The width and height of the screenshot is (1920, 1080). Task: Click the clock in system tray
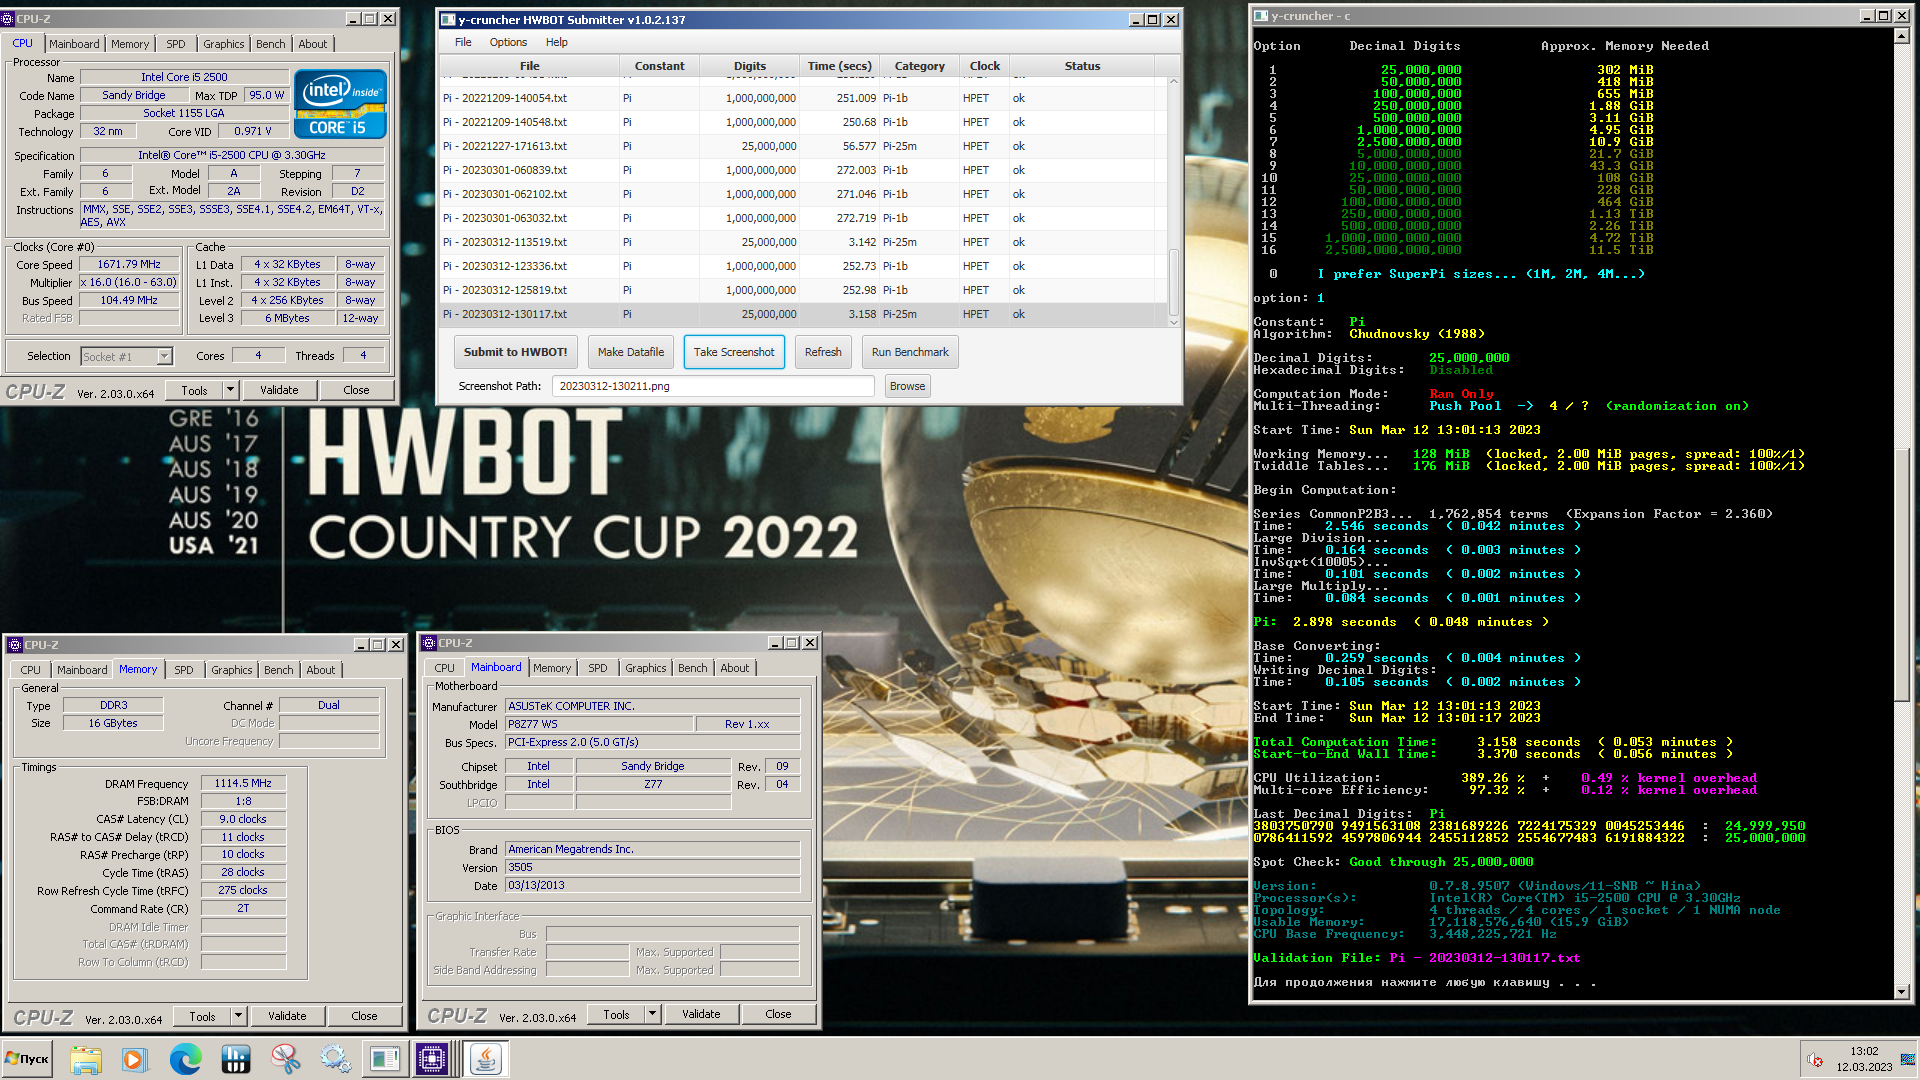coord(1864,1059)
